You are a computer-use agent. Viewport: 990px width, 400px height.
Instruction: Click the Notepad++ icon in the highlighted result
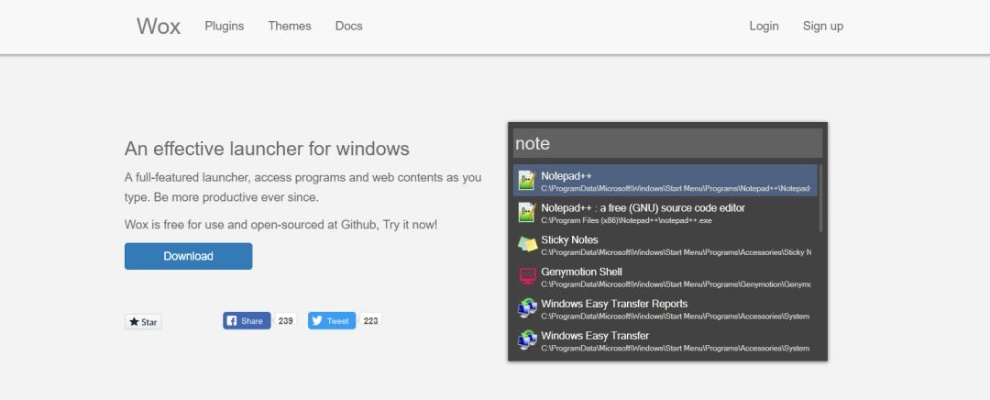click(527, 180)
